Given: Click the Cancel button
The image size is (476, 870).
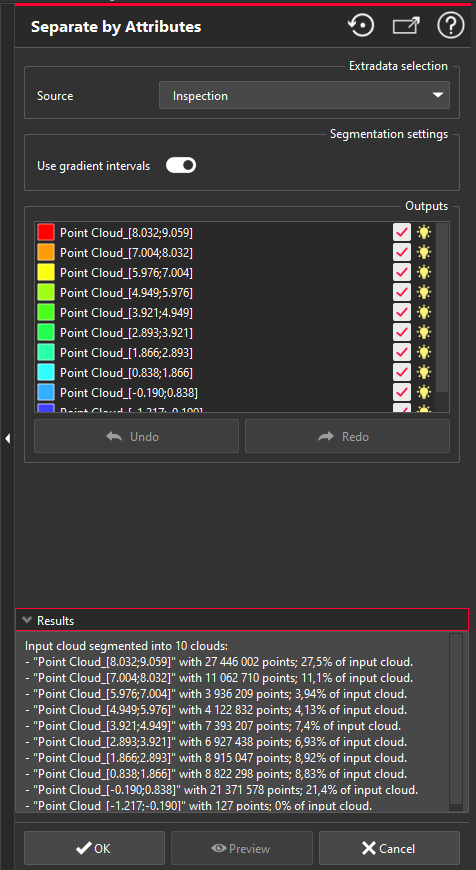Looking at the screenshot, I should click(389, 848).
